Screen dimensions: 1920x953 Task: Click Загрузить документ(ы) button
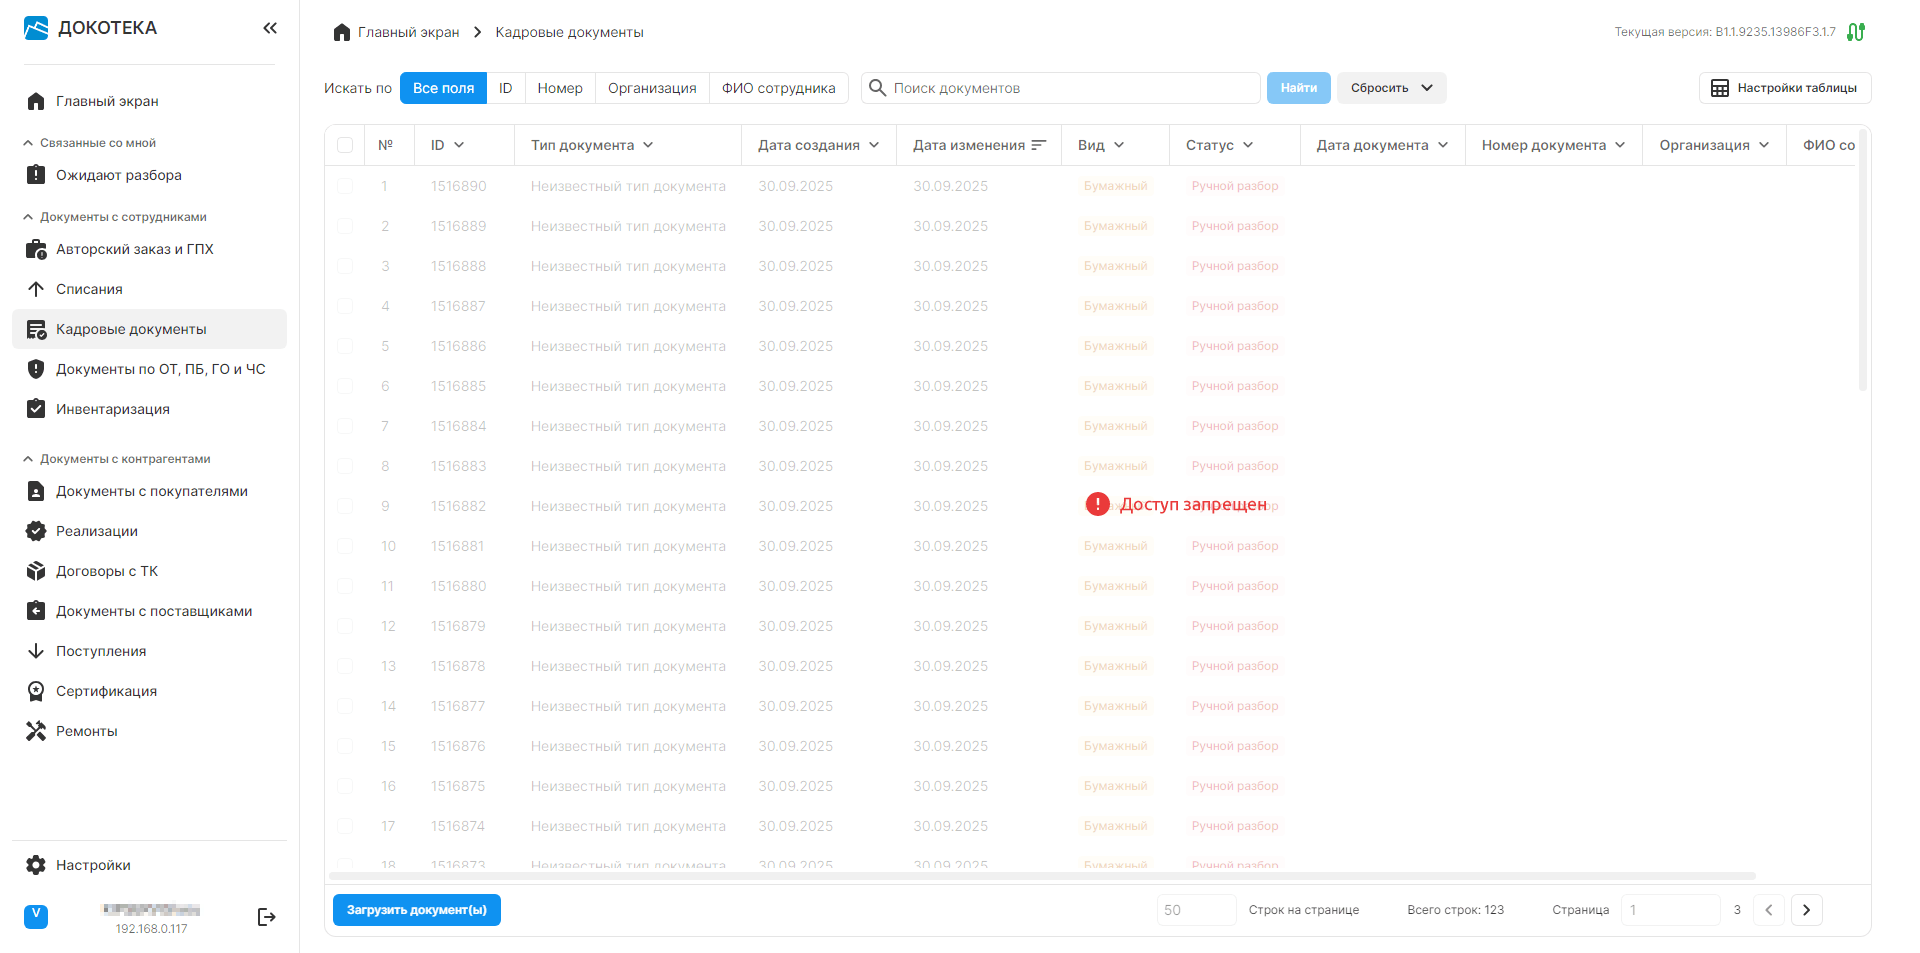416,910
